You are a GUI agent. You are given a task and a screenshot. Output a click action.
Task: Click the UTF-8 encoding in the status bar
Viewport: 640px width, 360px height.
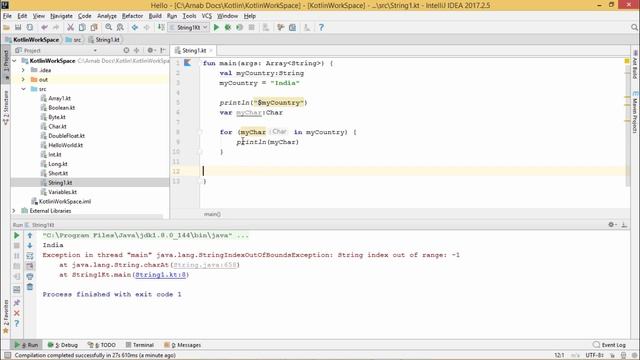click(595, 356)
